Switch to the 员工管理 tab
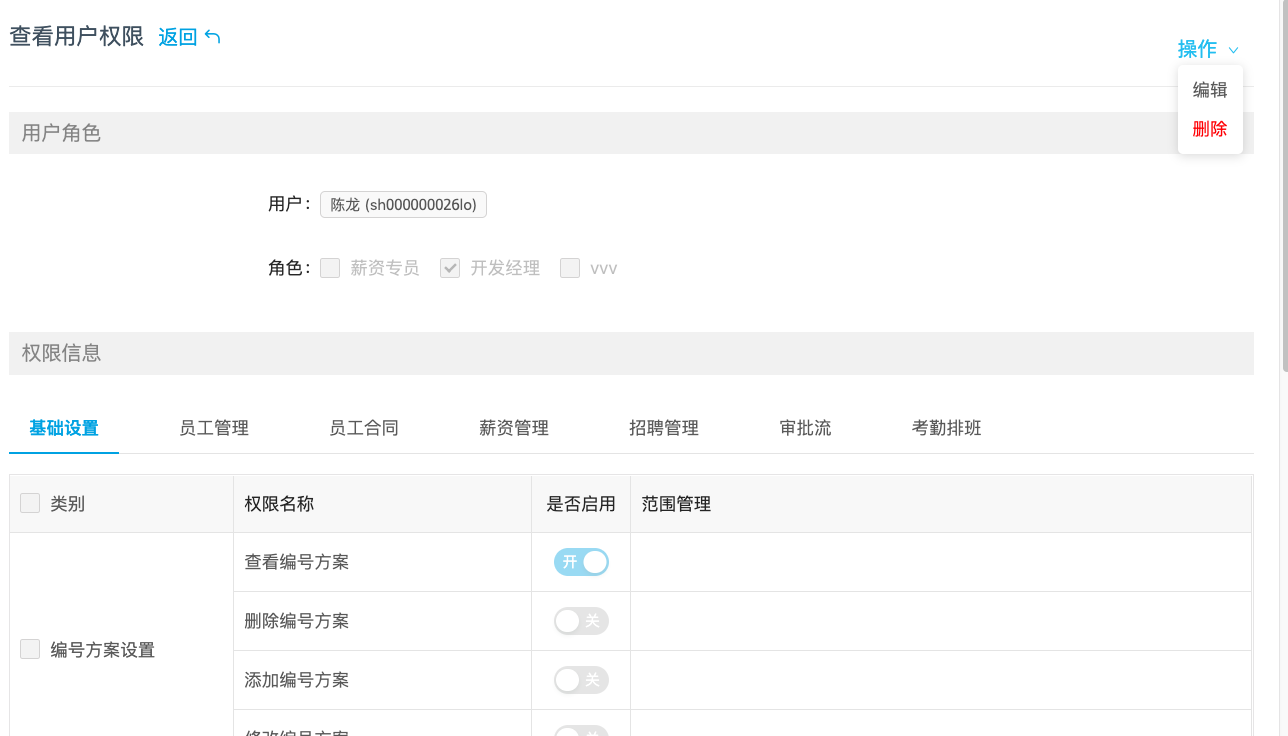 click(x=214, y=428)
